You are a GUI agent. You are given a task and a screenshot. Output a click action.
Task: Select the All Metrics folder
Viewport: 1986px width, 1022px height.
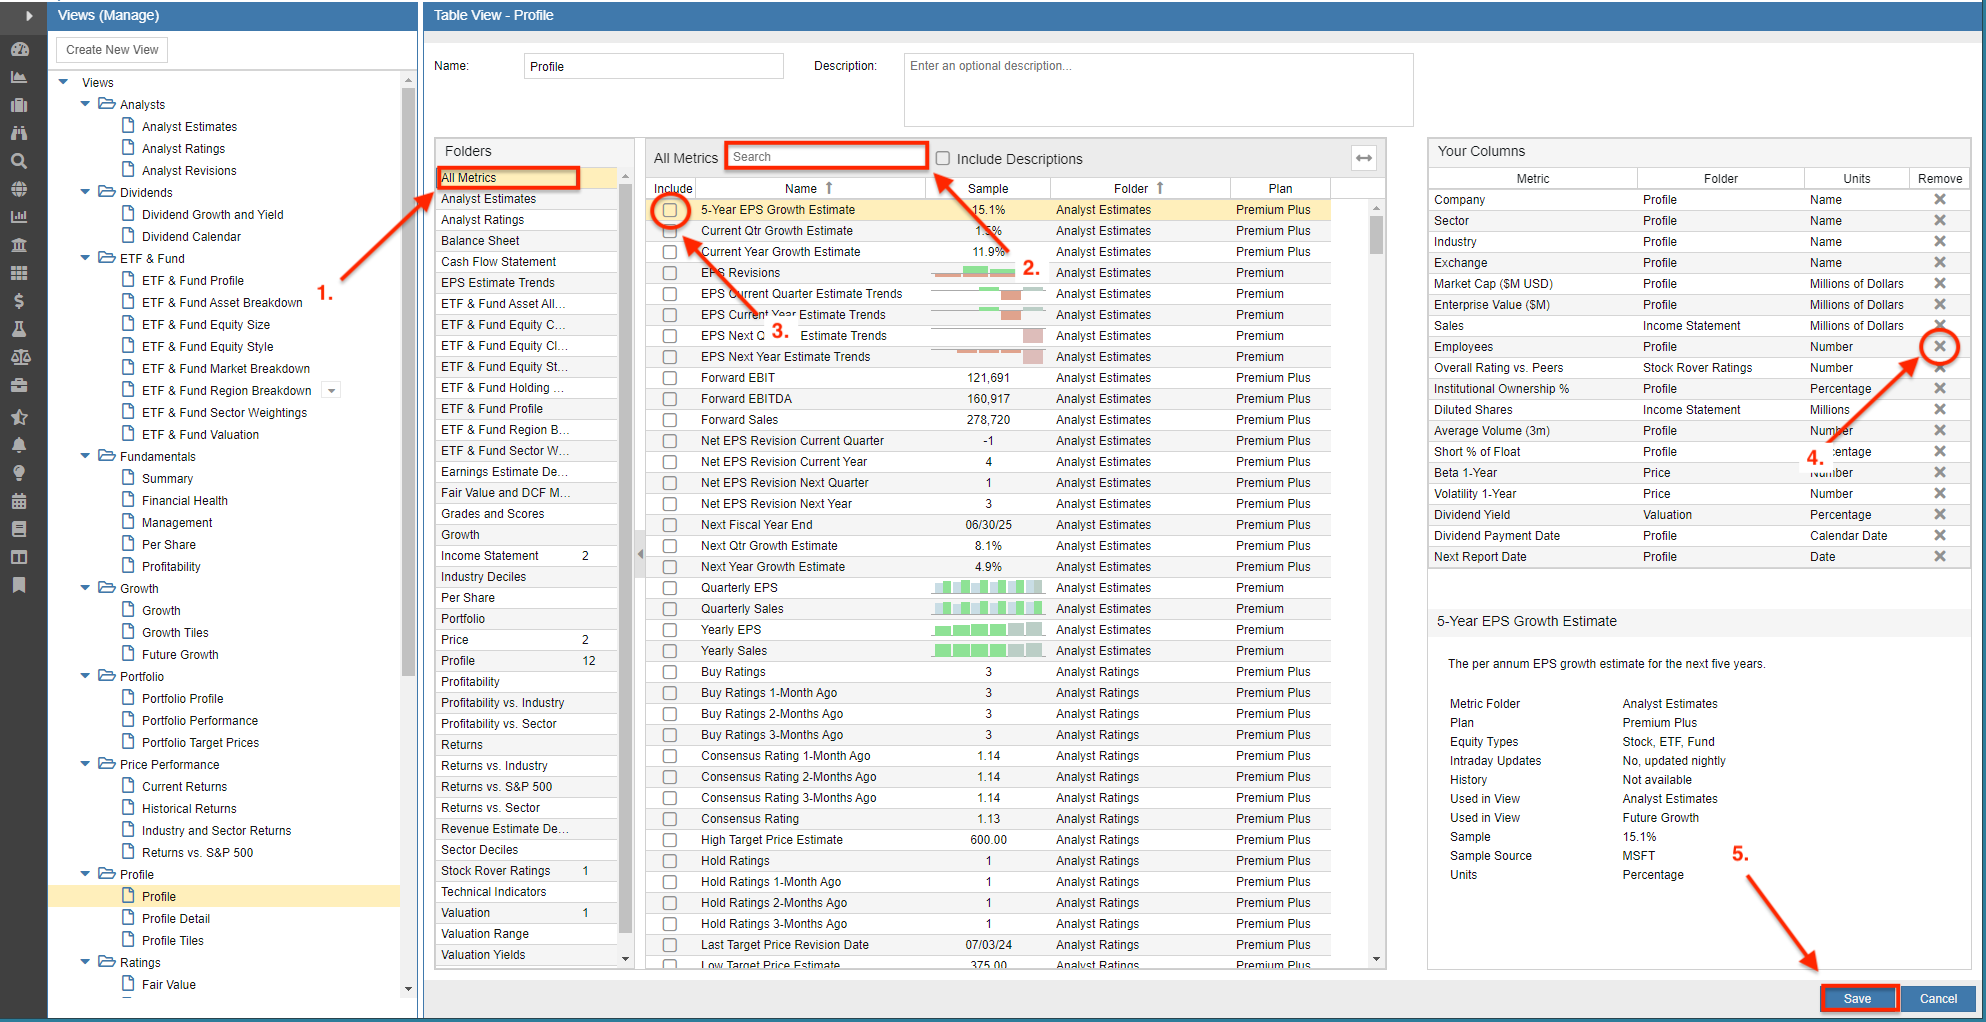[527, 178]
